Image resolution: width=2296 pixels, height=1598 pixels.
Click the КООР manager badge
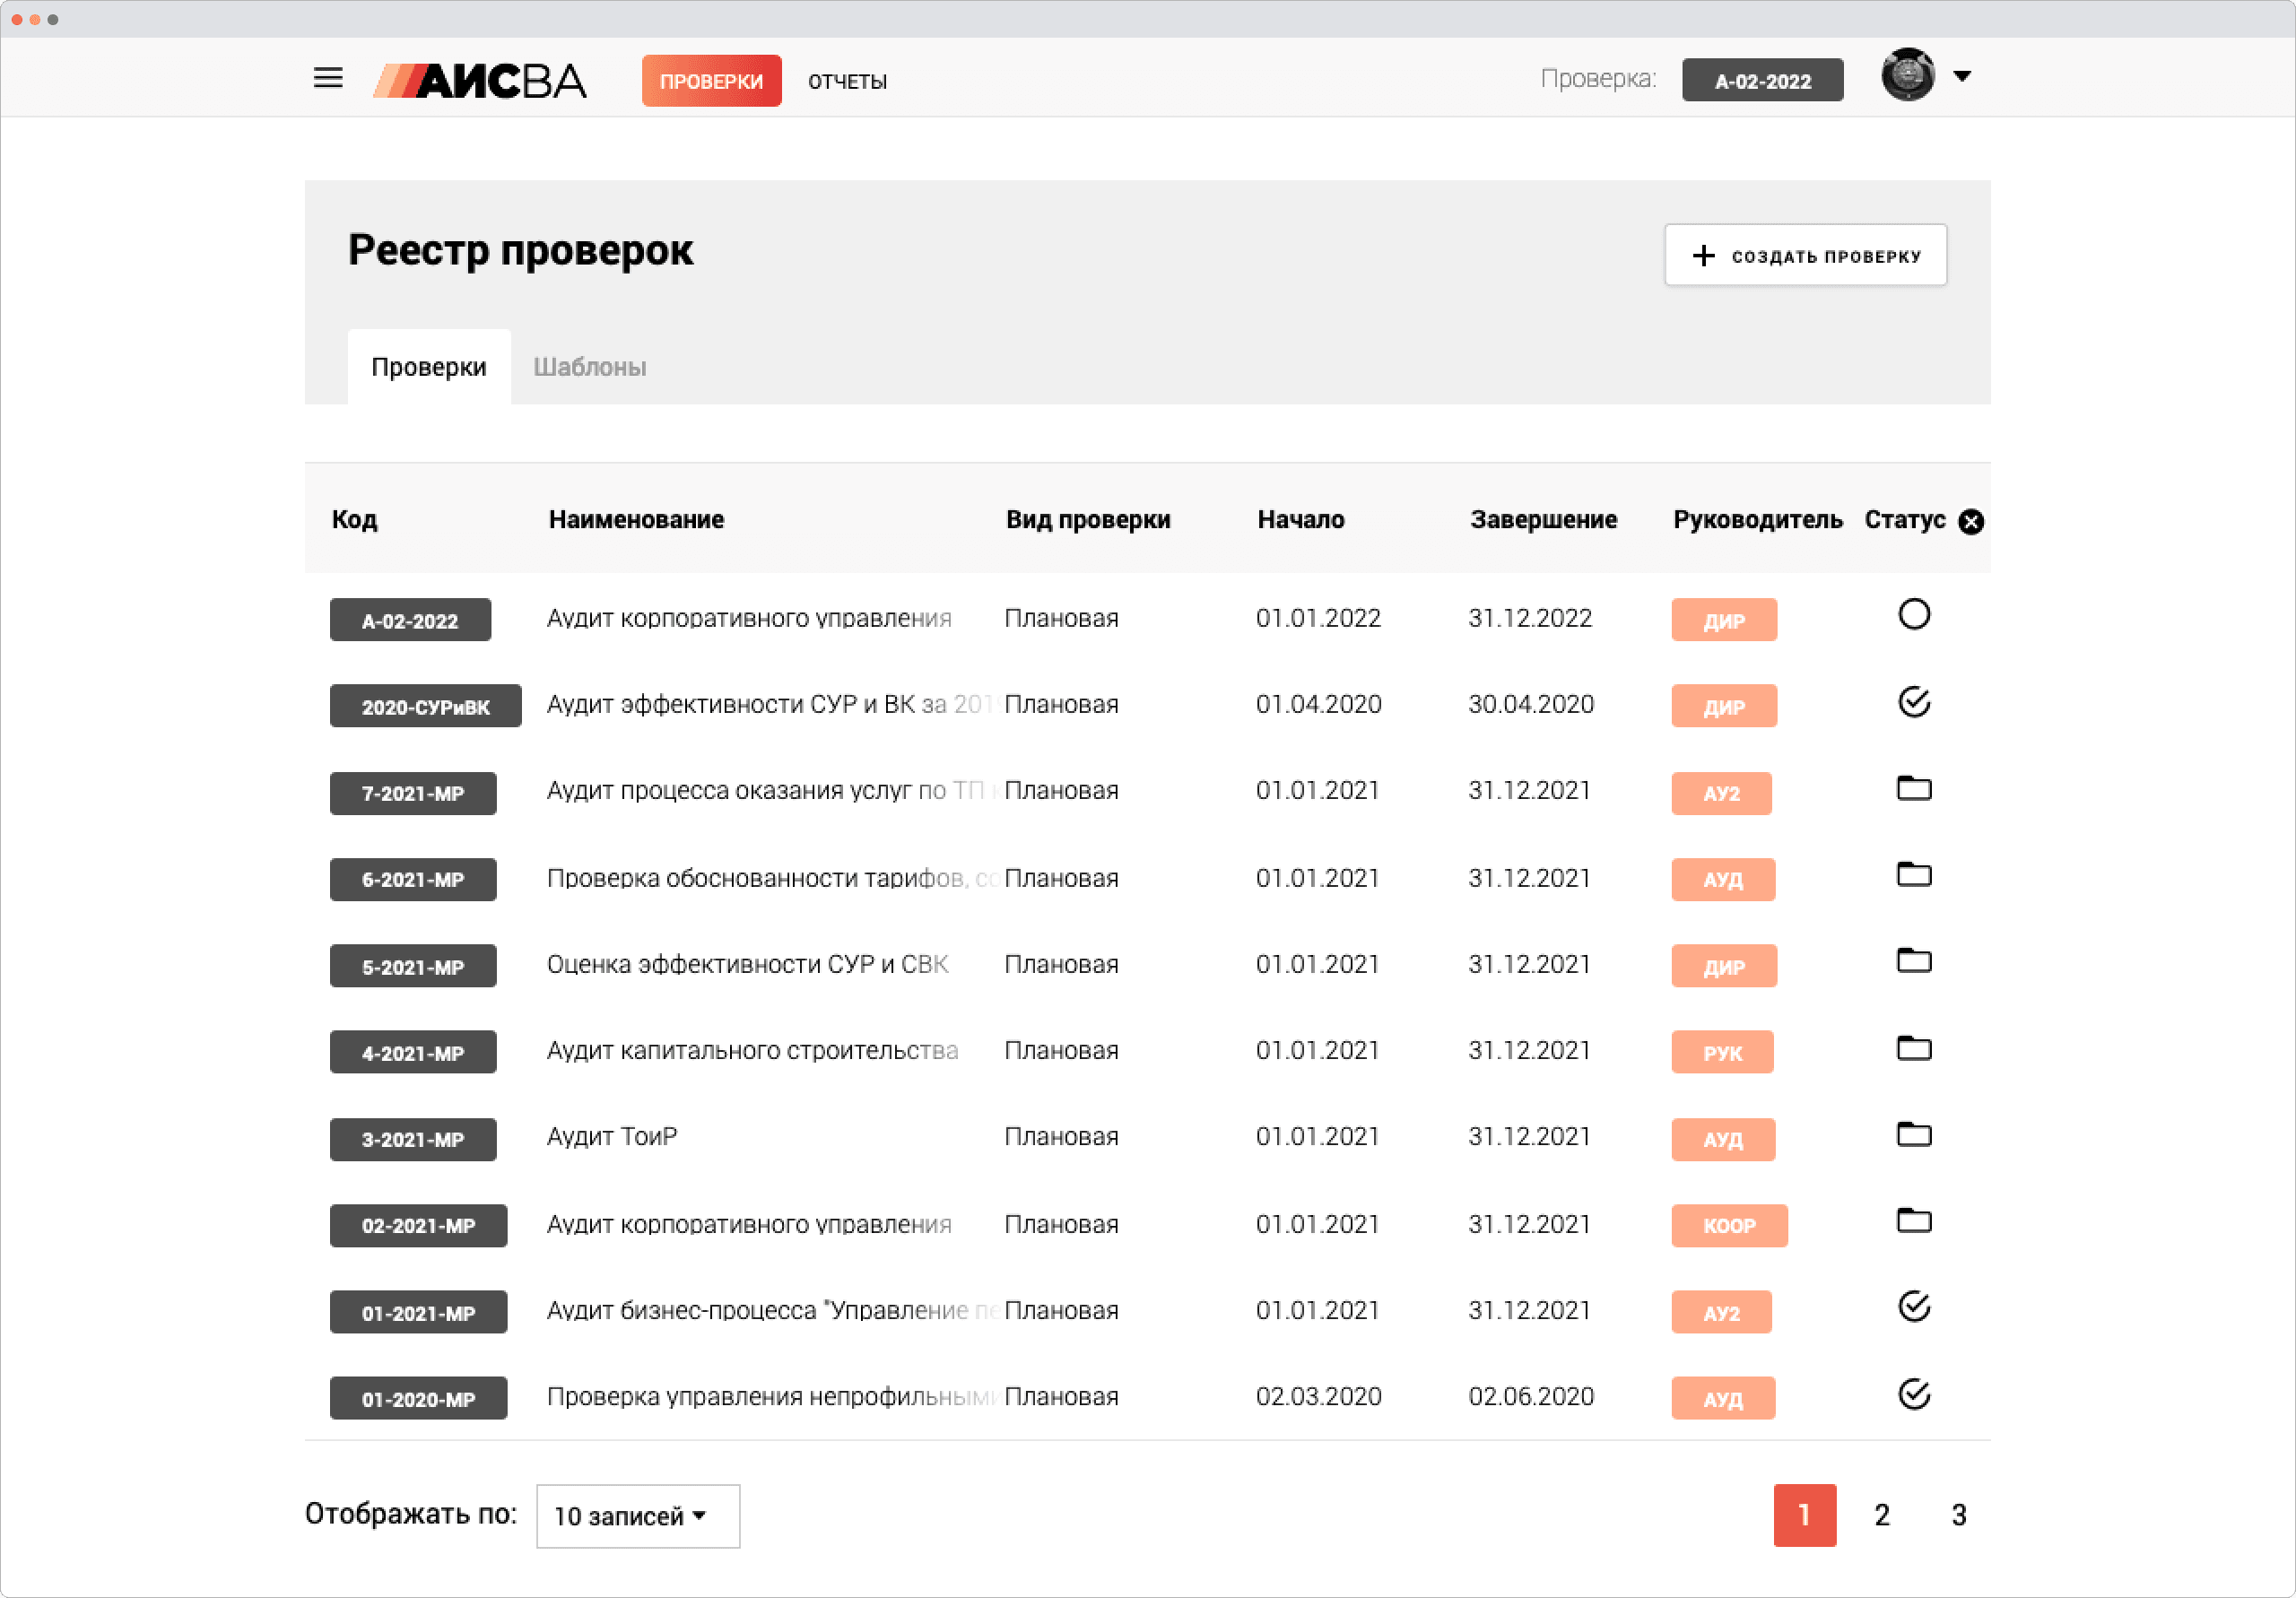tap(1728, 1226)
